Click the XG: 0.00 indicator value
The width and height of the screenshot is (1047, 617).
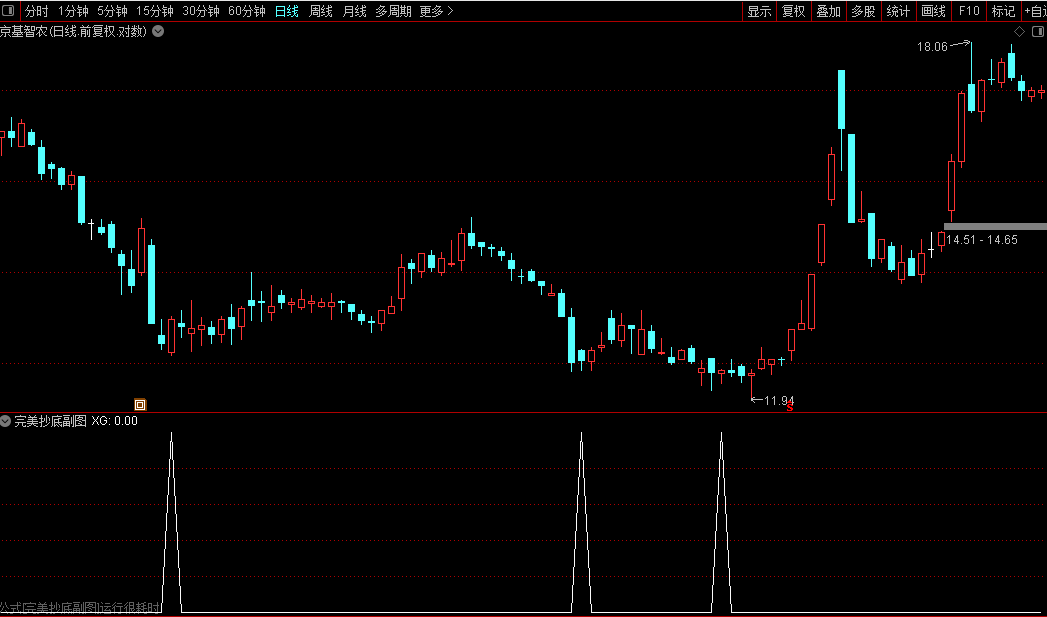pos(114,421)
